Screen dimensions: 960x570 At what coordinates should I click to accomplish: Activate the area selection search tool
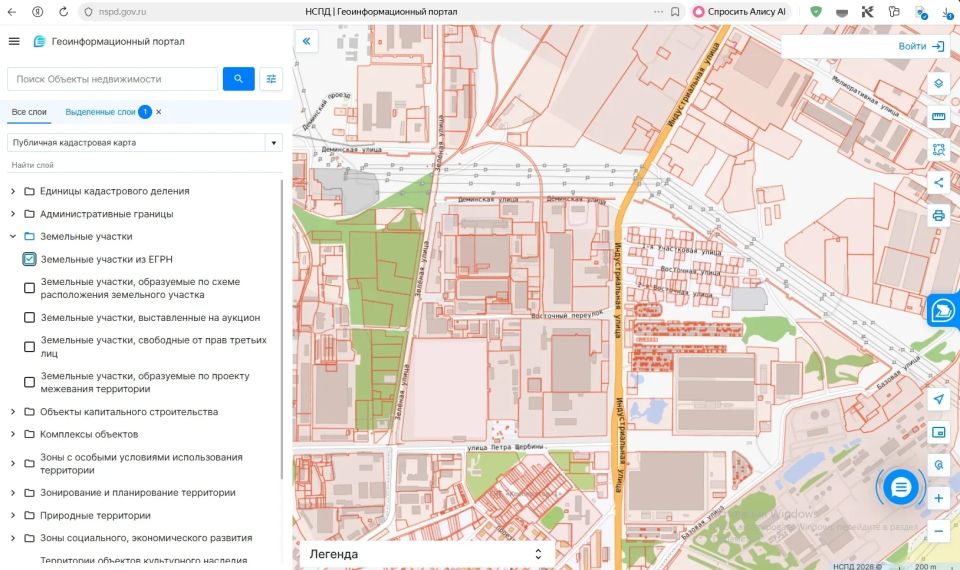coord(939,149)
